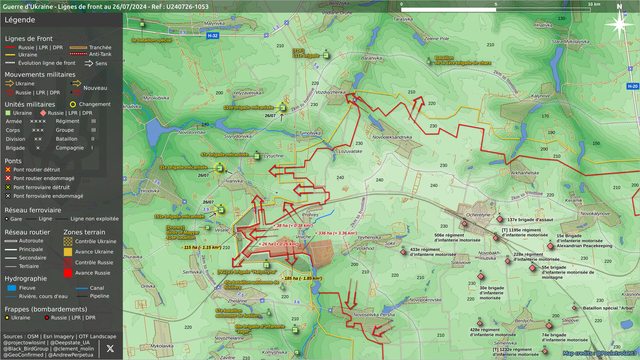Image resolution: width=640 pixels, height=360 pixels.
Task: Click the Avance Ukraine yellow swatch
Action: tap(68, 252)
